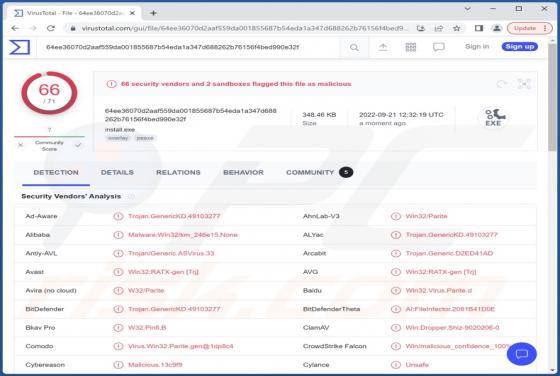
Task: Open the blue chat bubble widget
Action: (x=521, y=354)
